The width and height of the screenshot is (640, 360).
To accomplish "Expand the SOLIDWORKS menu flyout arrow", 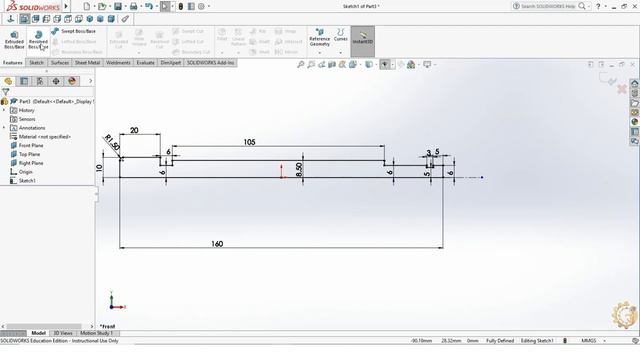I will 66,6.
